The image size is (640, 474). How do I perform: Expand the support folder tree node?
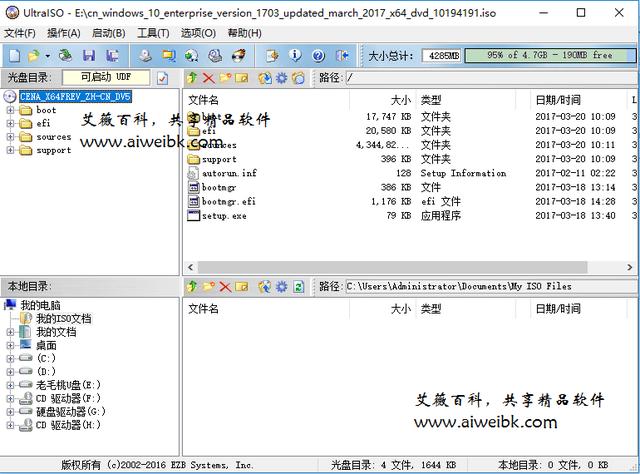(10, 150)
